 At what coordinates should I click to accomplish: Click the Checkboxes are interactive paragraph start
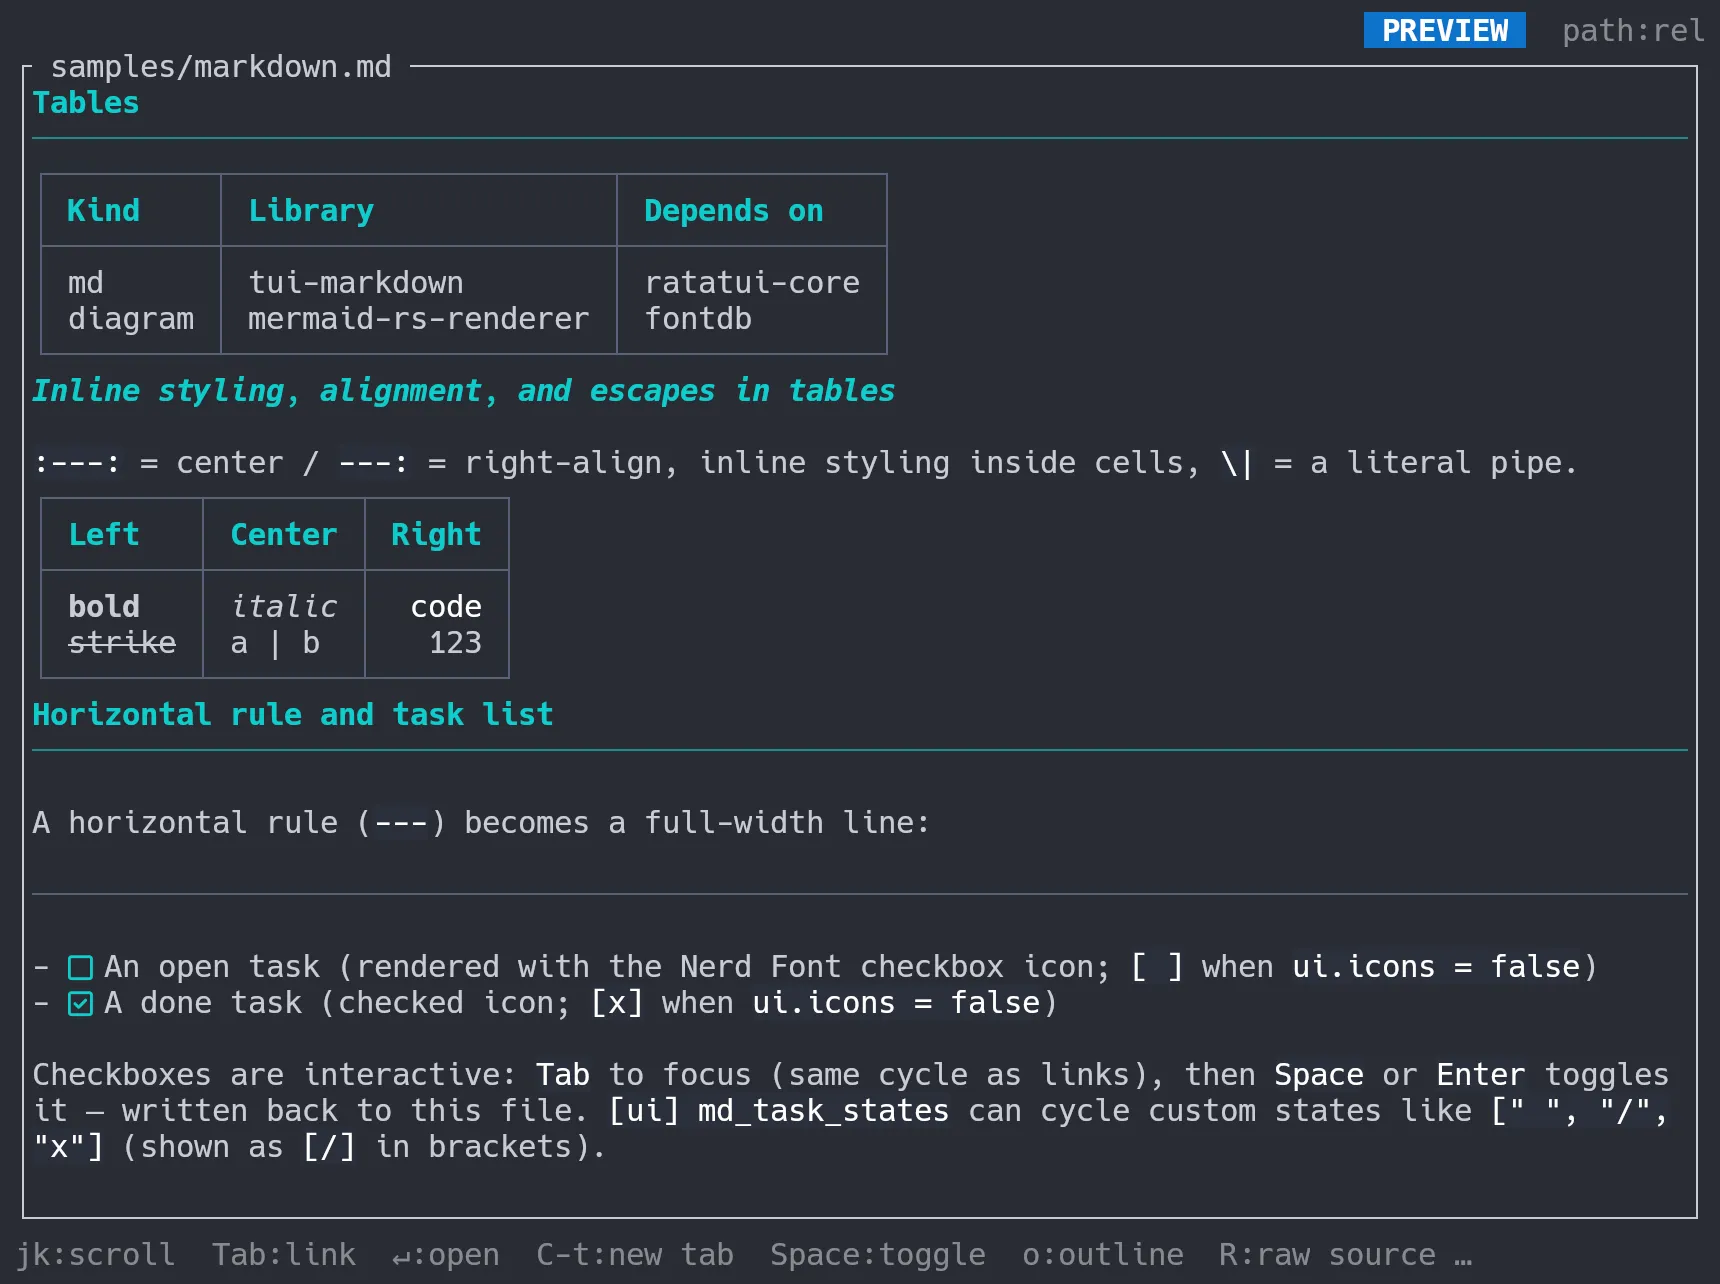[275, 1074]
